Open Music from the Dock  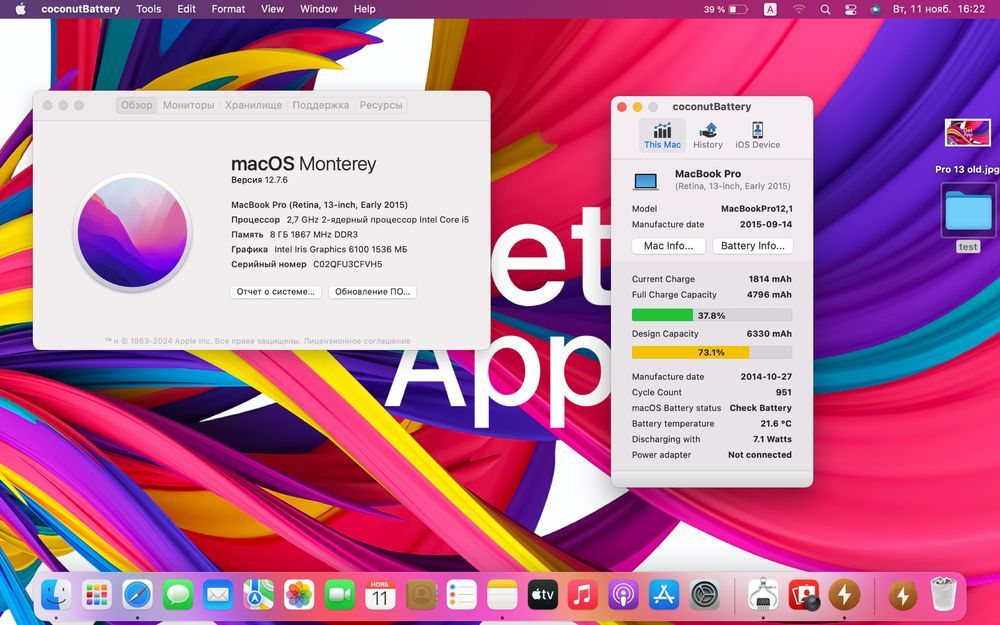pos(582,596)
